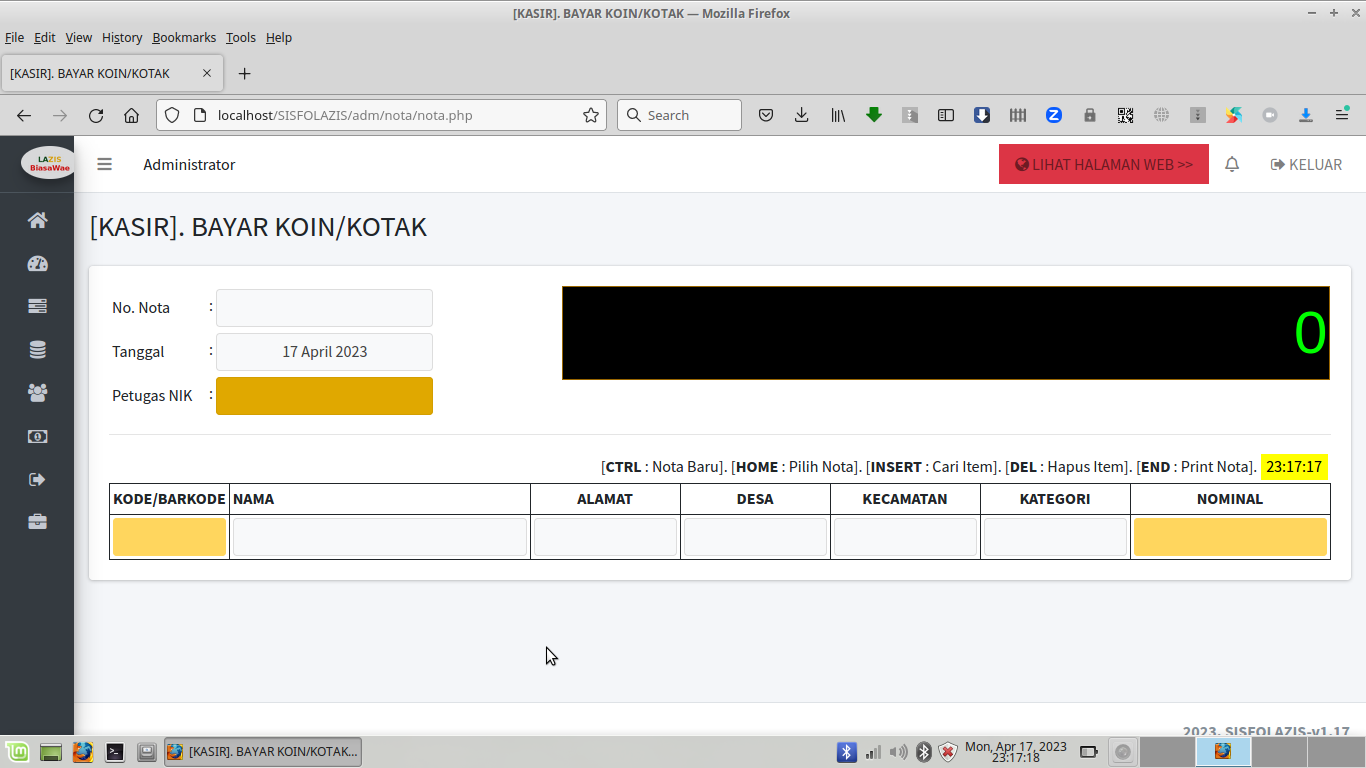Toggle Firefox sidebar view icon
Image resolution: width=1366 pixels, height=768 pixels.
point(946,115)
